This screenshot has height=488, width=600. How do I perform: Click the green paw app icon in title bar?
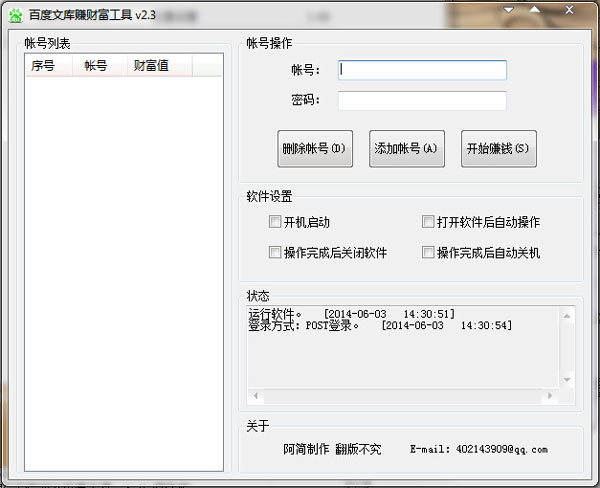[15, 15]
